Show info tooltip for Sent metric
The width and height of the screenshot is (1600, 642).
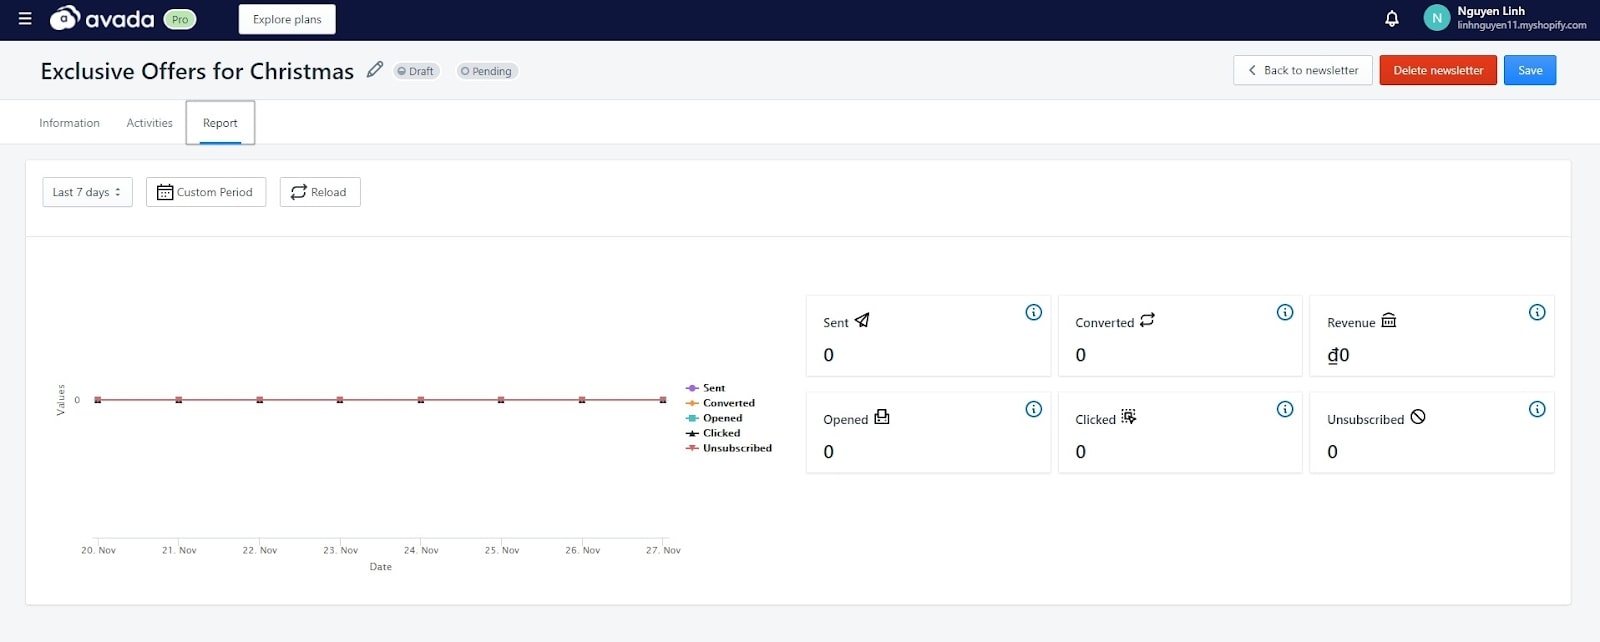pos(1033,313)
